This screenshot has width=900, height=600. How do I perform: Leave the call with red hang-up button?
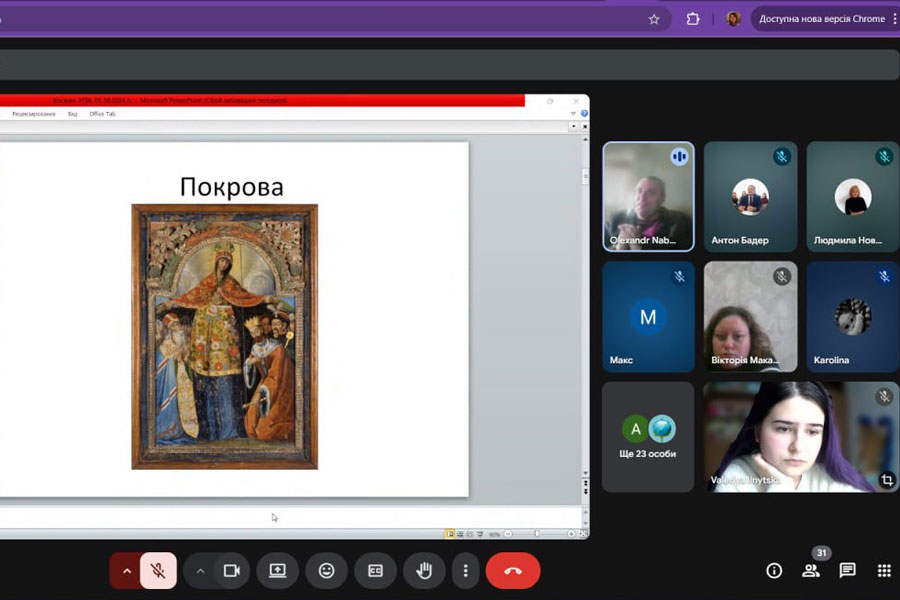coord(513,570)
